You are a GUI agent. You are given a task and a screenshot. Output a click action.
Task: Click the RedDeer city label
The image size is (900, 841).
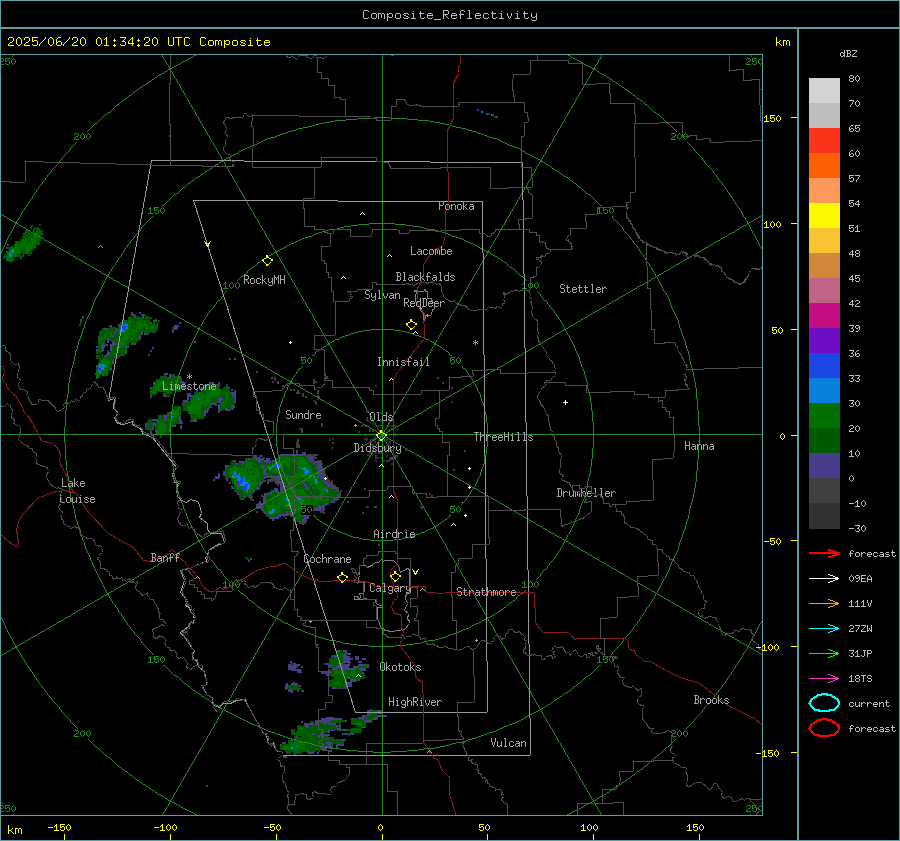click(424, 303)
